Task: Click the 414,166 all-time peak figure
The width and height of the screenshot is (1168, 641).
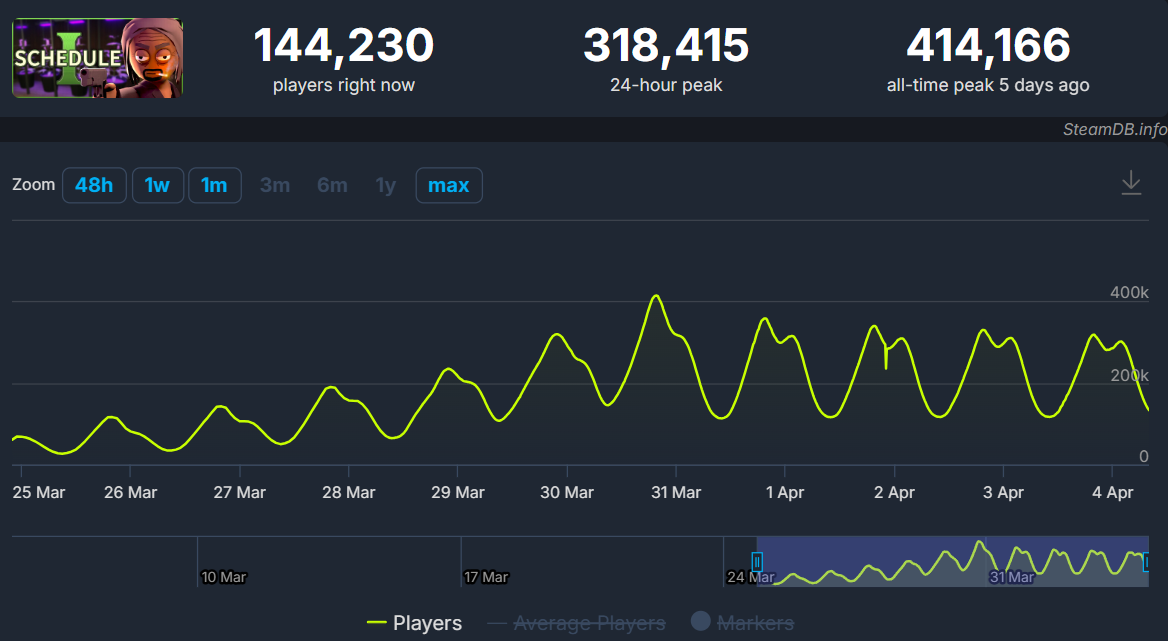Action: [987, 46]
